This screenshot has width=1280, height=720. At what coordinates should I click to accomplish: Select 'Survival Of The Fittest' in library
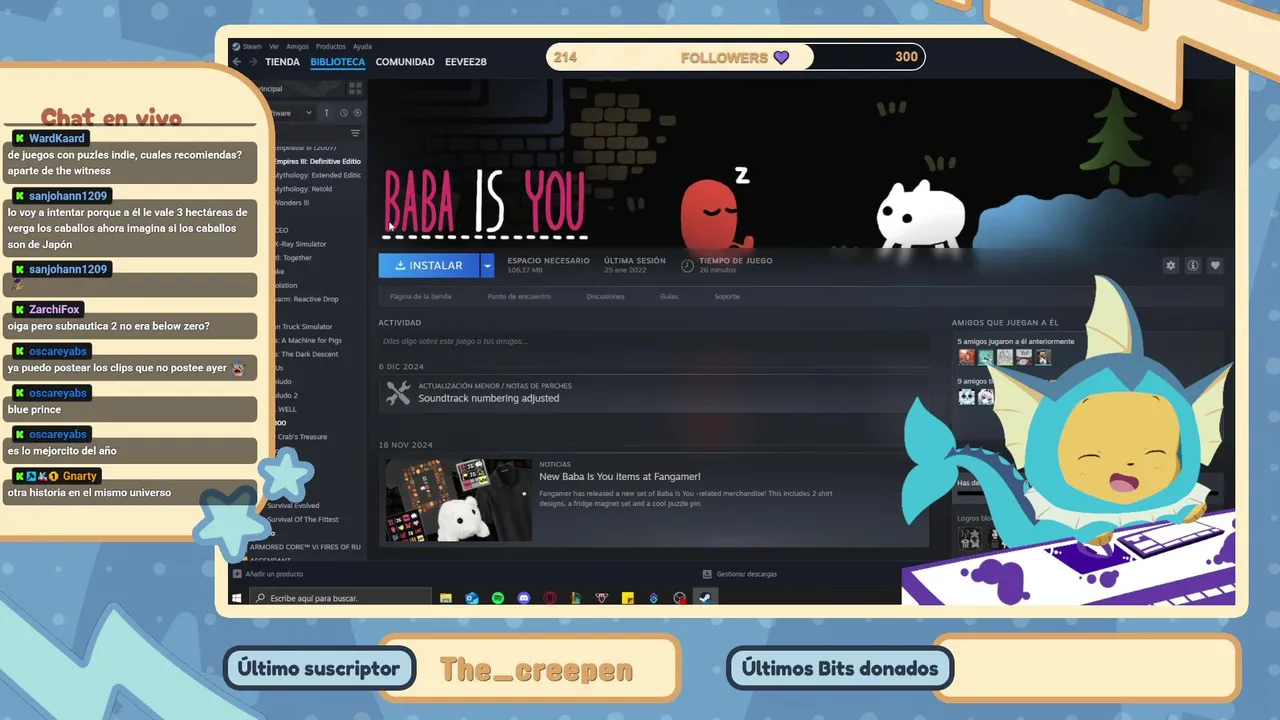[x=303, y=519]
